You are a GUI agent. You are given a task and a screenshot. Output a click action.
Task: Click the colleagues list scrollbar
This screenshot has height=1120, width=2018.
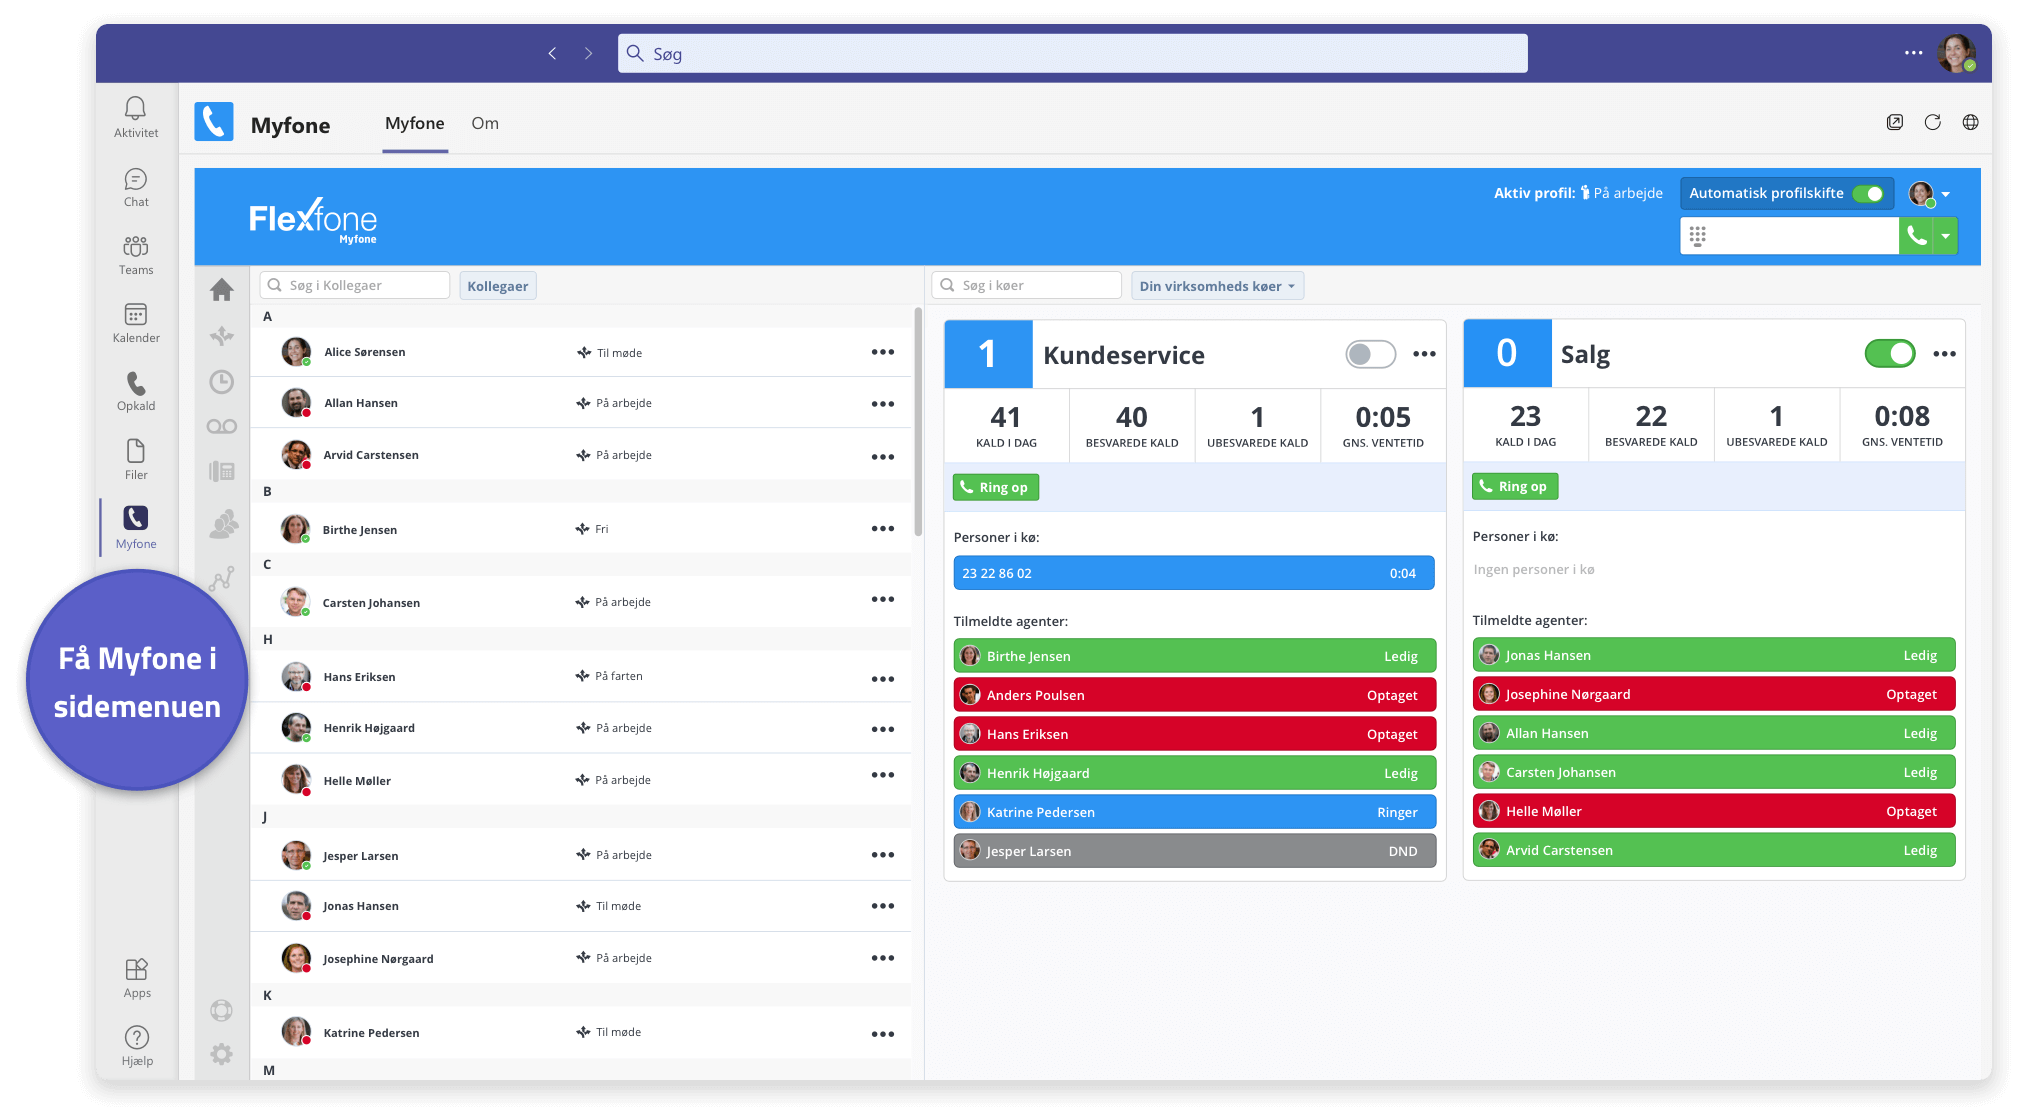(917, 423)
